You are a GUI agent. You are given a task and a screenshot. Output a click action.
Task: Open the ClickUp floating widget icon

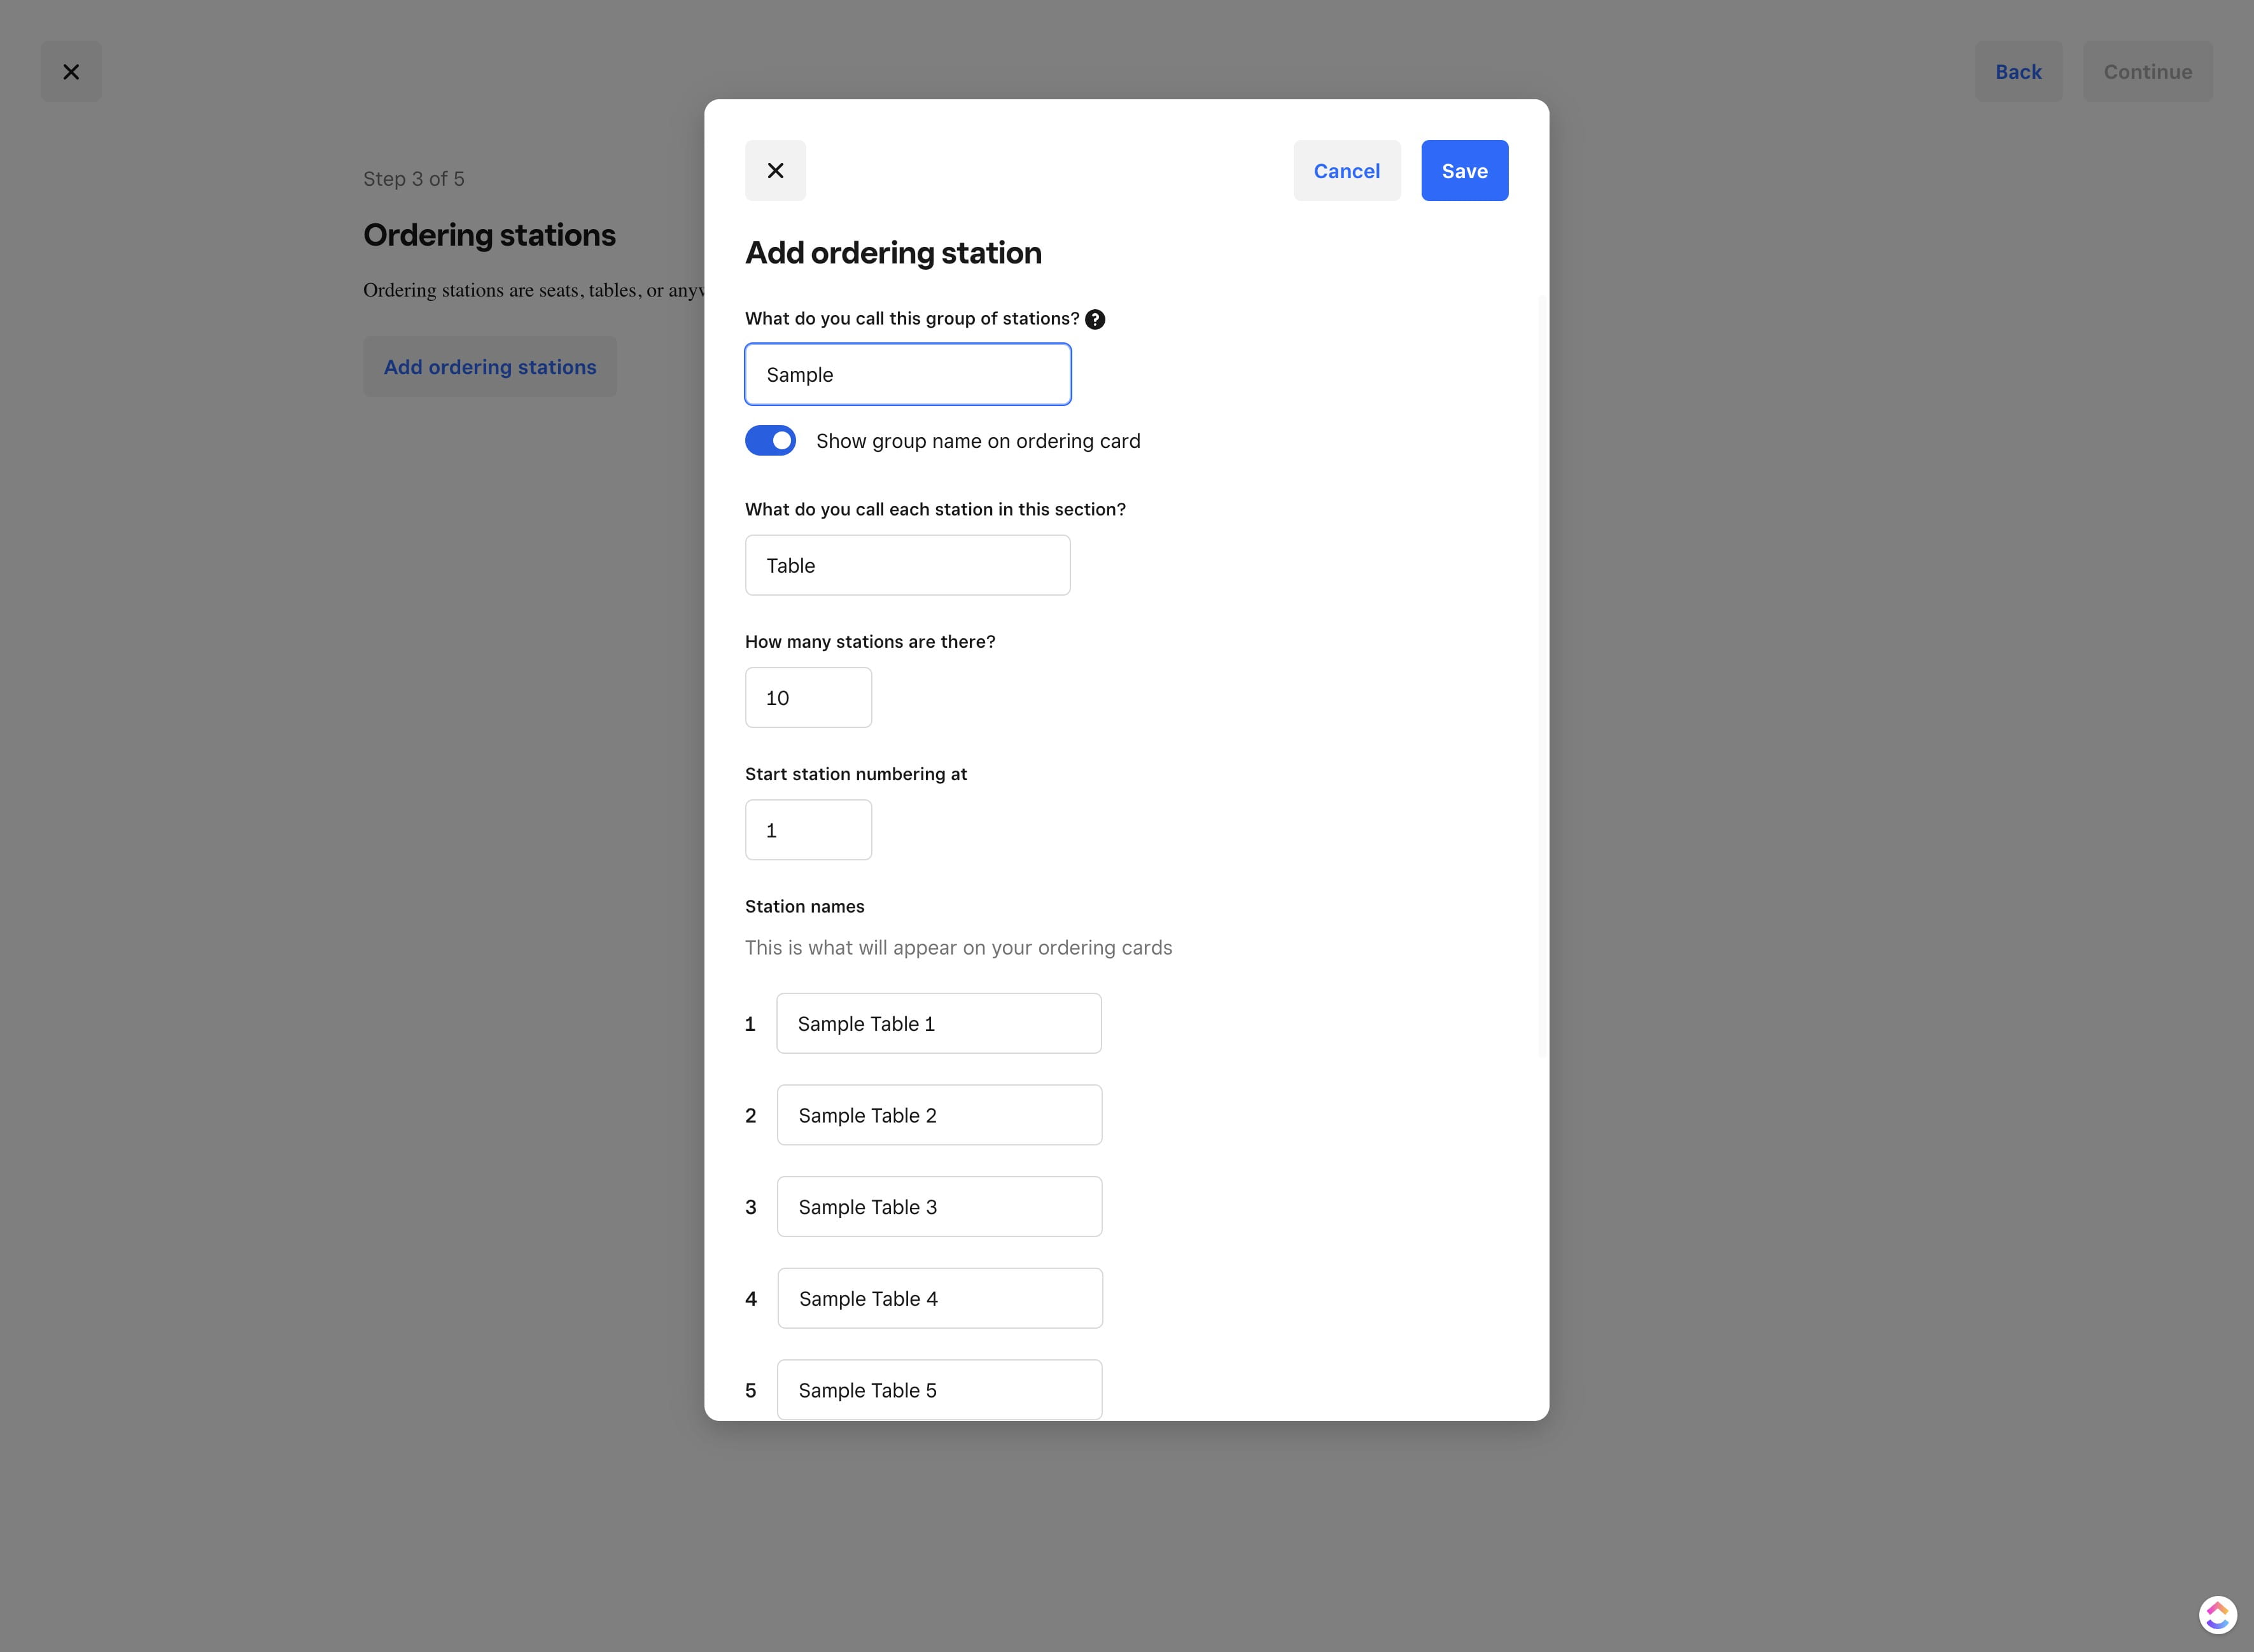point(2217,1614)
